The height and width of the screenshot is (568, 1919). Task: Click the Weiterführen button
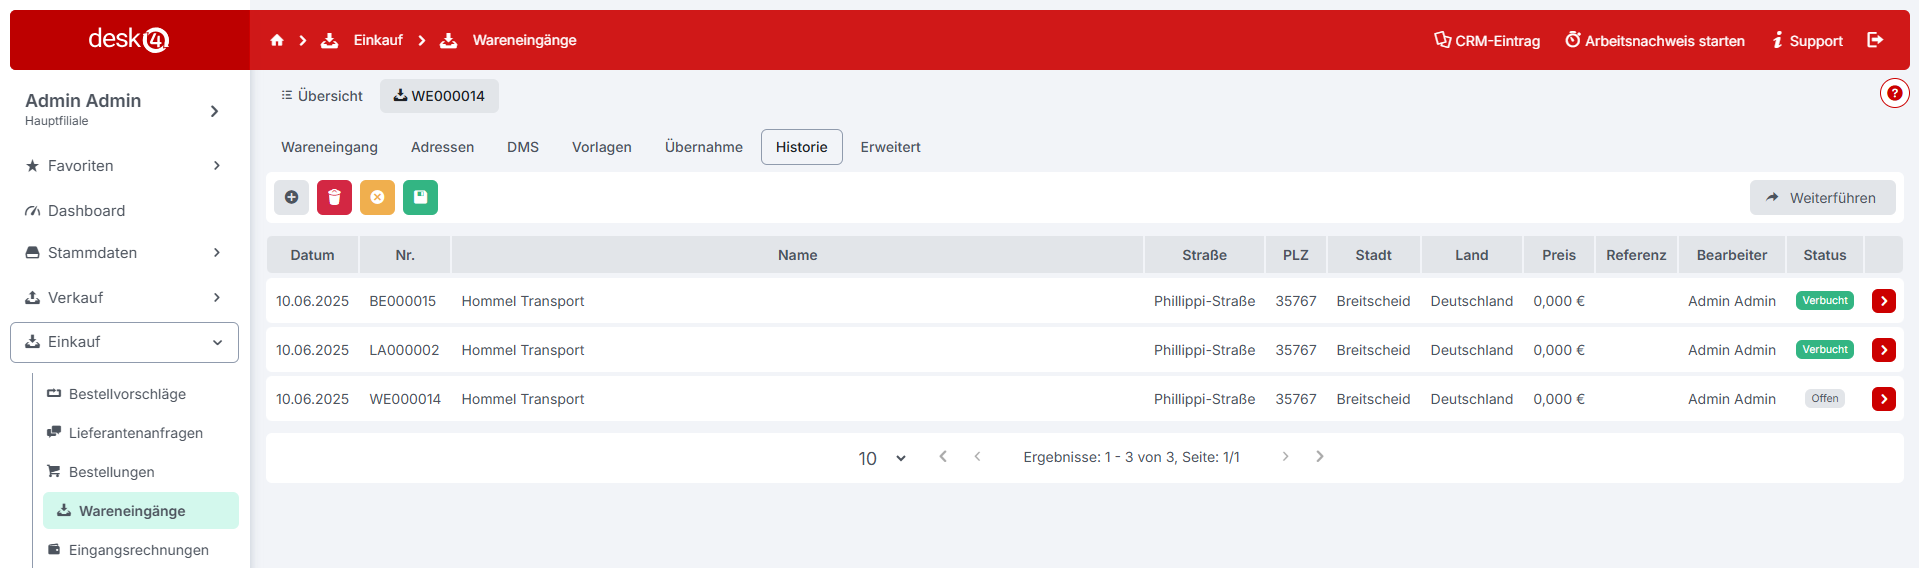click(1821, 198)
